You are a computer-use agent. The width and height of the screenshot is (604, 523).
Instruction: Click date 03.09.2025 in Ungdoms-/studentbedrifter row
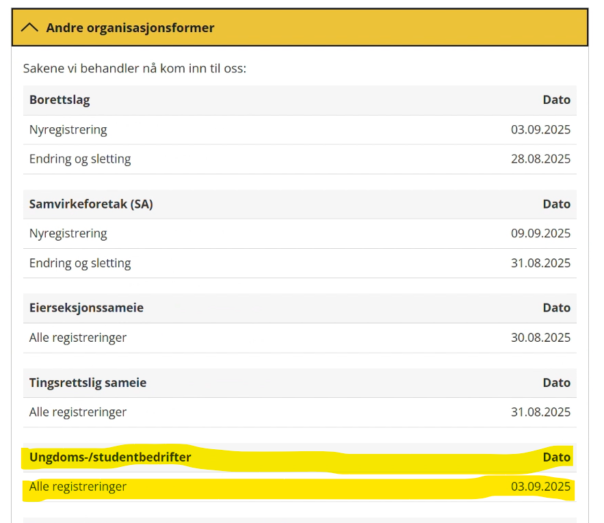click(x=540, y=487)
